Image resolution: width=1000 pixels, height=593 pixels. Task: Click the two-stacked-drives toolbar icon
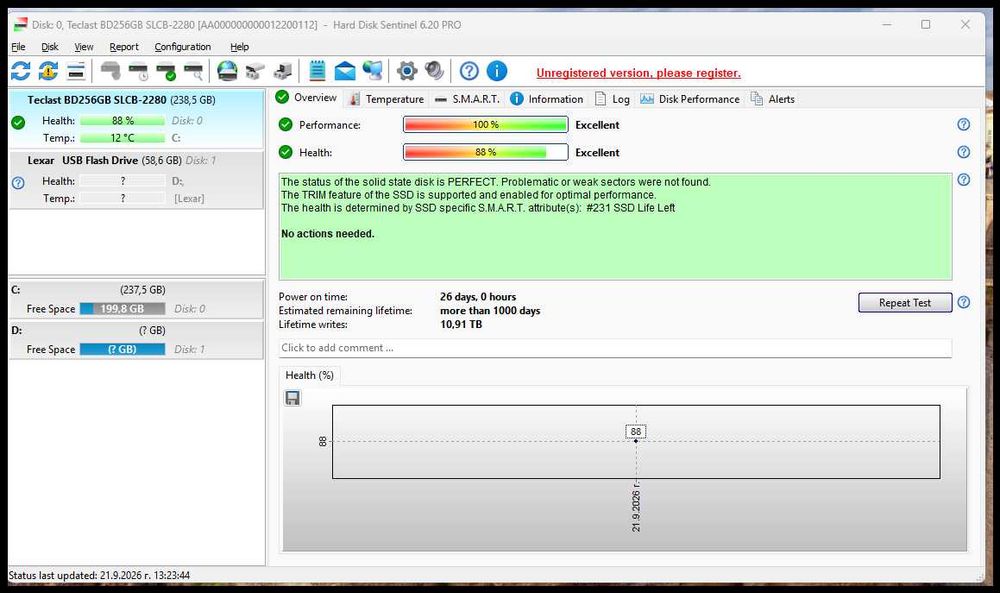[x=255, y=71]
